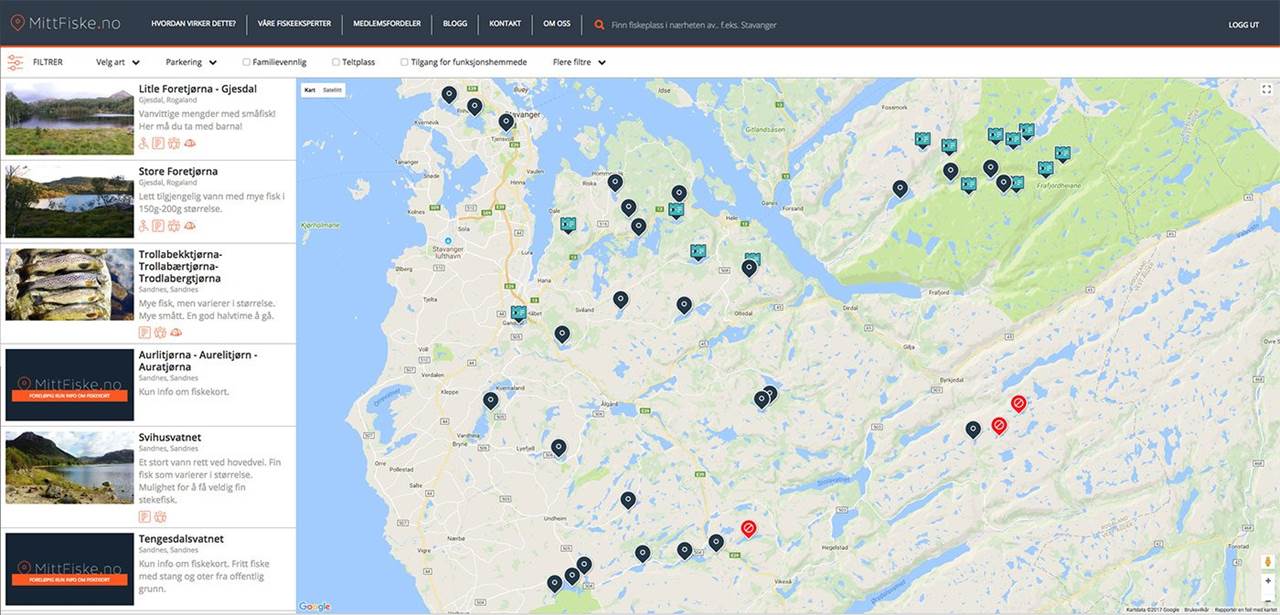Screen dimensions: 1280x615
Task: Check the Teltplass filter
Action: [x=336, y=62]
